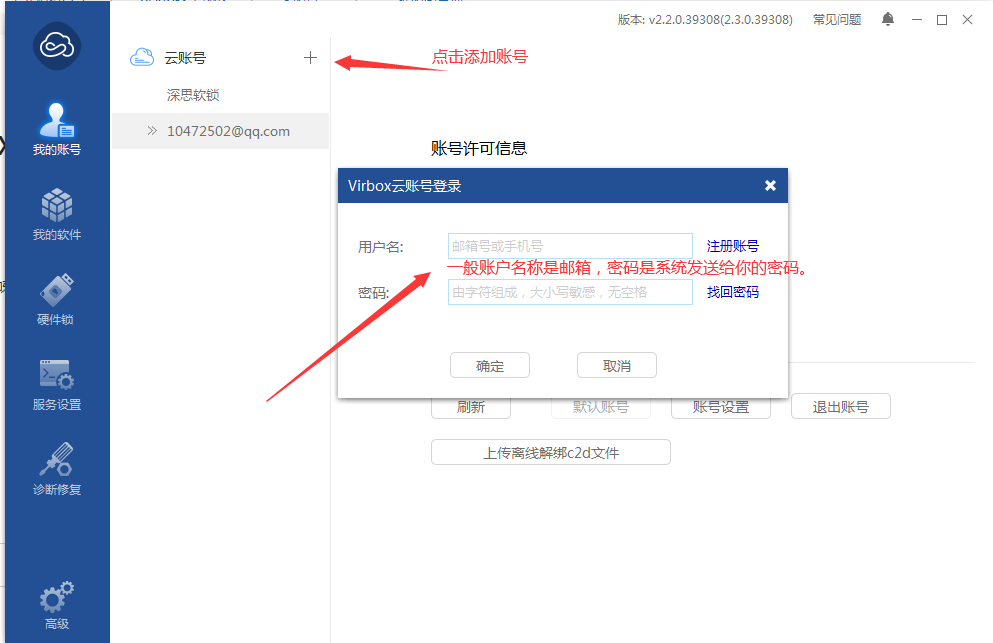993x643 pixels.
Task: Click the notification bell icon
Action: (888, 19)
